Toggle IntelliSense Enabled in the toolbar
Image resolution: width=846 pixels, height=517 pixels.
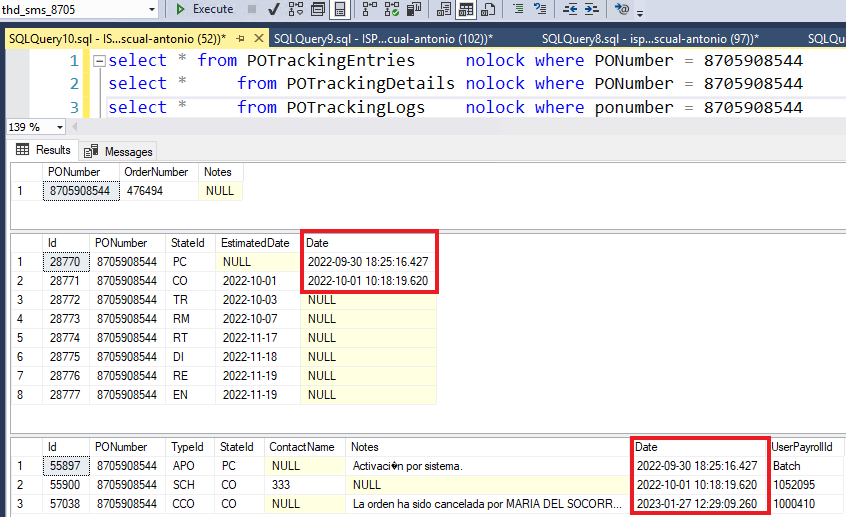click(x=340, y=9)
